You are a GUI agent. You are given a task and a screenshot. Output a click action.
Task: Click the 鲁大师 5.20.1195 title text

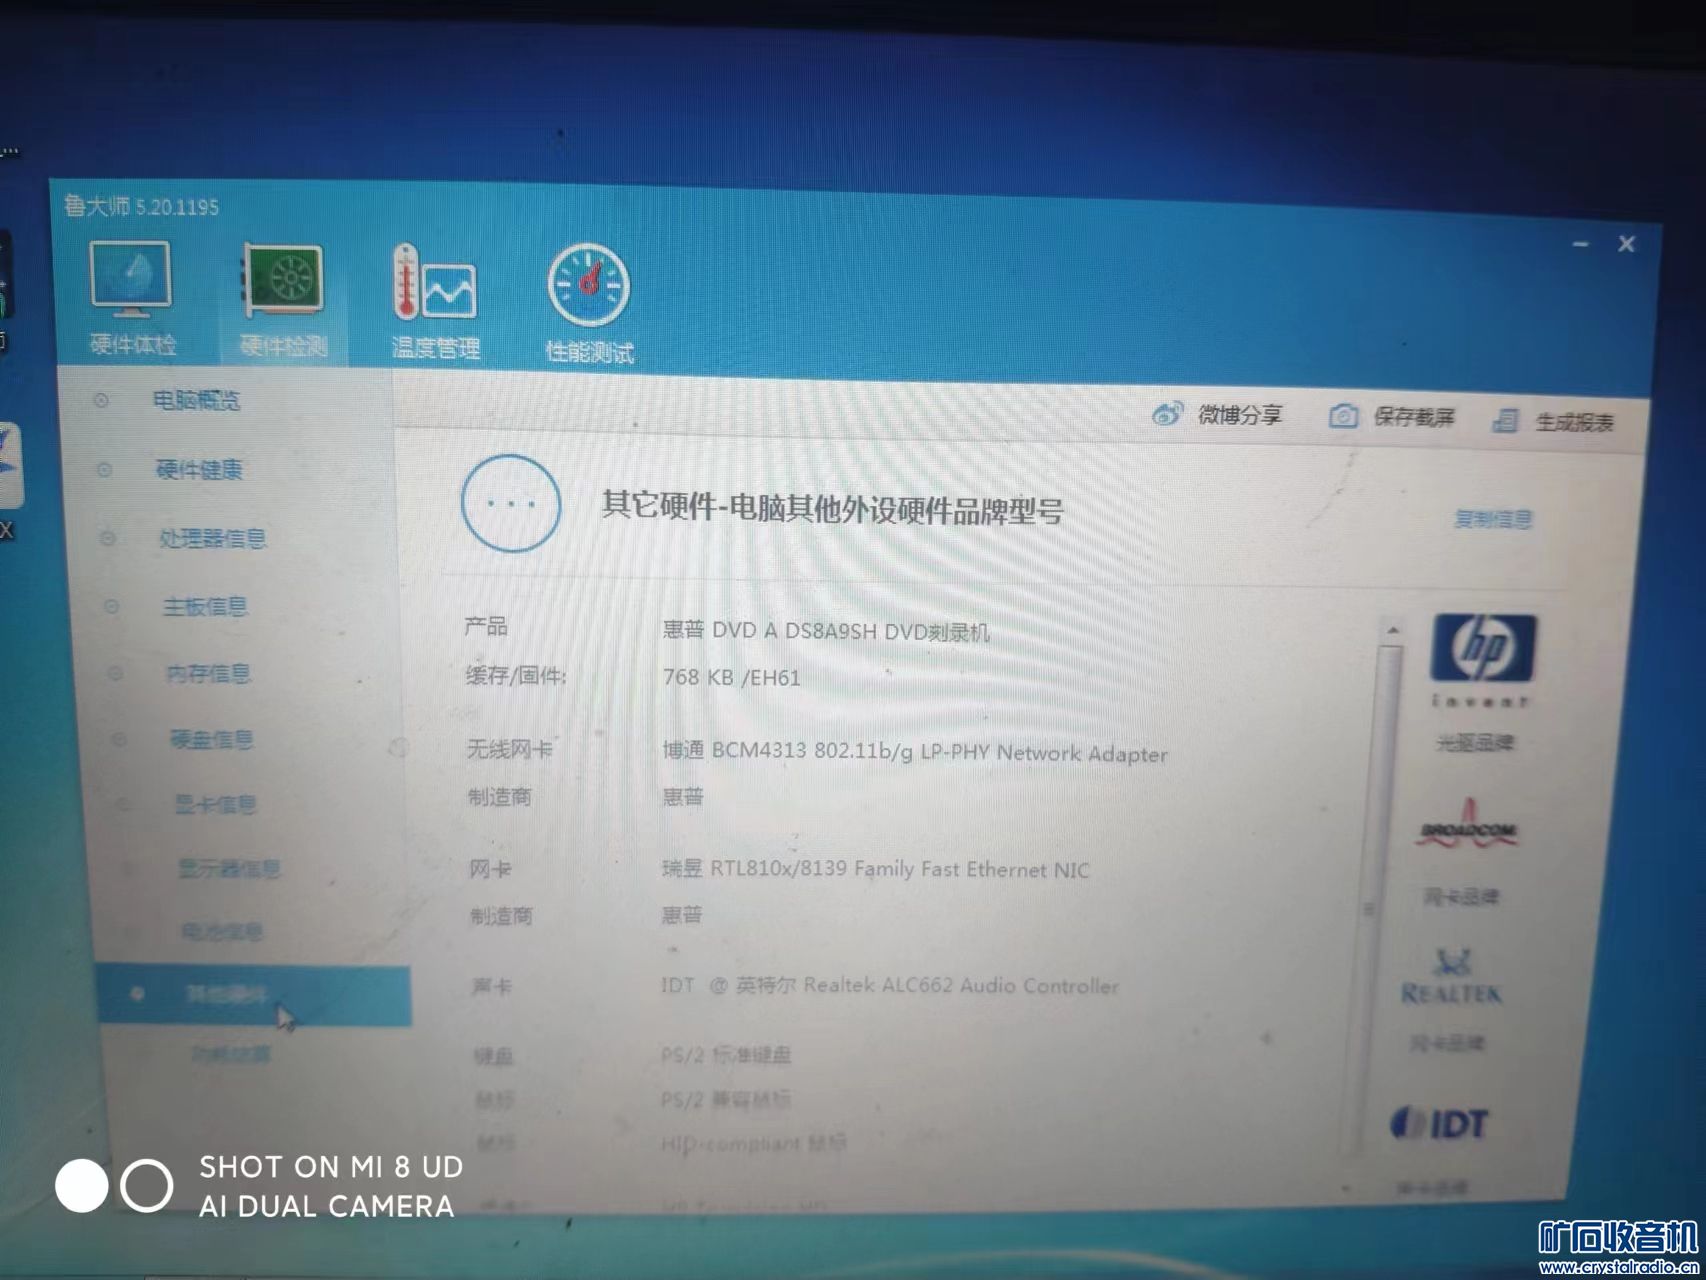141,206
